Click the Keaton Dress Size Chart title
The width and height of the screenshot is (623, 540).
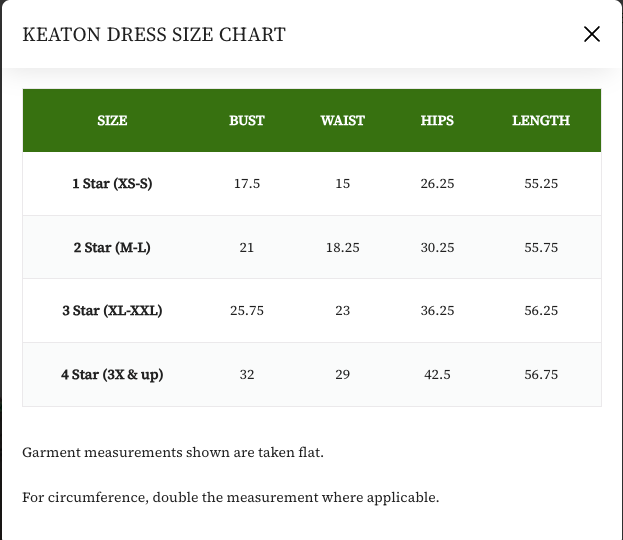(154, 35)
